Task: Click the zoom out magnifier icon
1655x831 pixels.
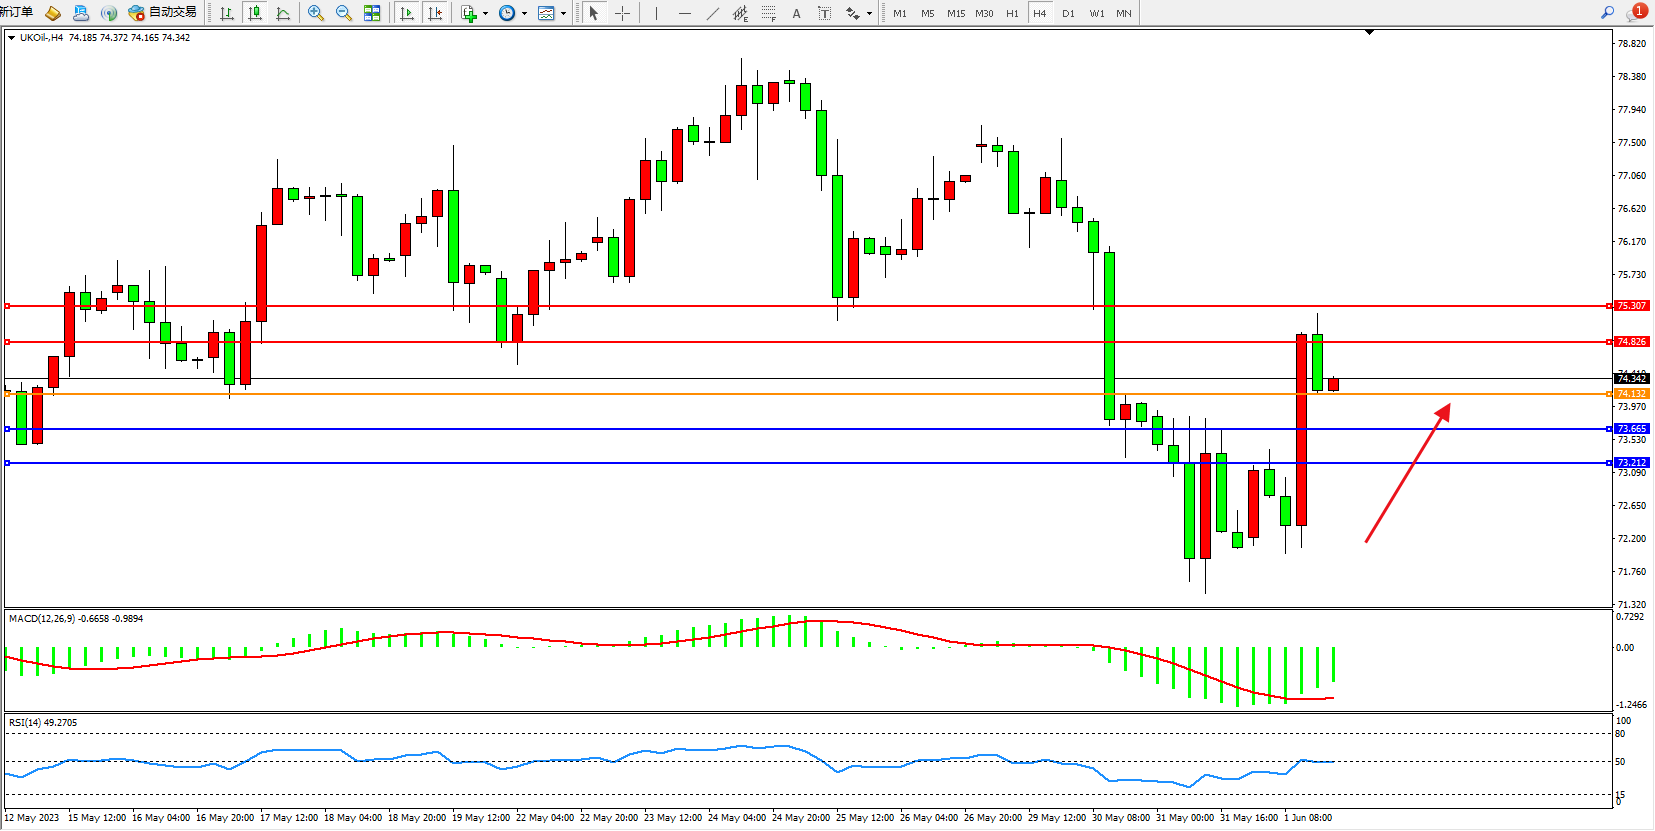Action: (344, 13)
